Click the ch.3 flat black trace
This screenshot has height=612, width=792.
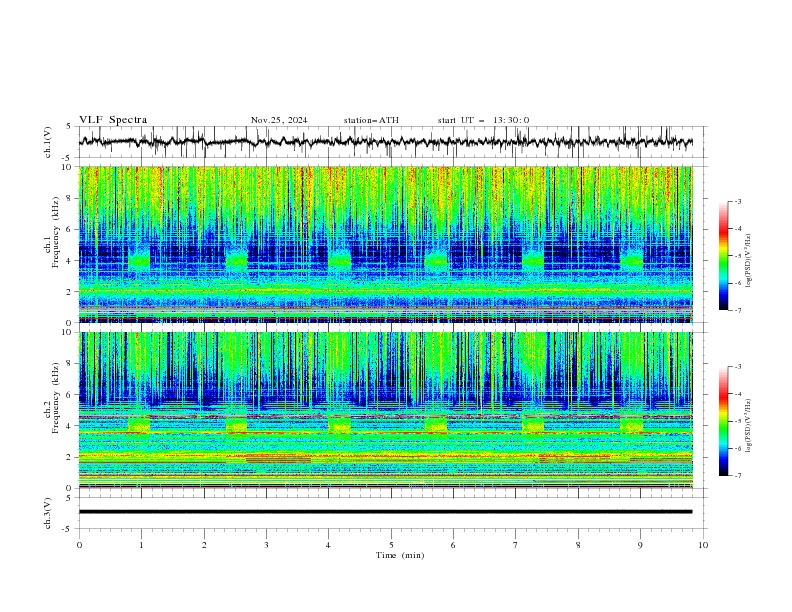click(385, 512)
